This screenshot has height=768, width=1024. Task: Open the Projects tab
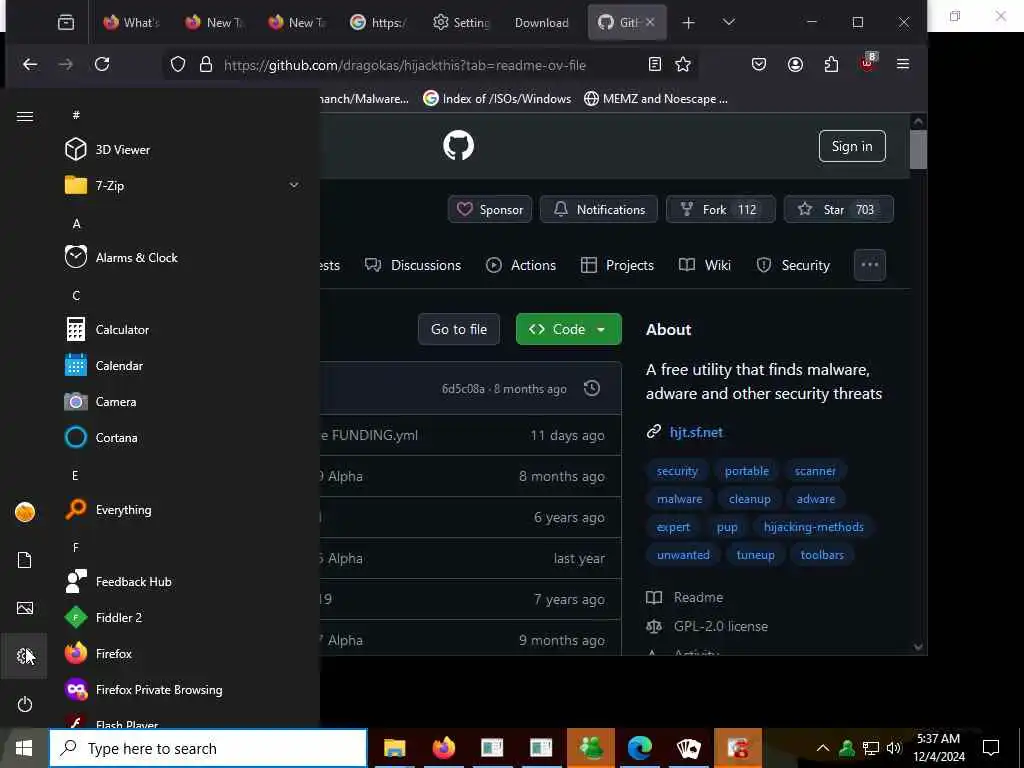pyautogui.click(x=617, y=265)
